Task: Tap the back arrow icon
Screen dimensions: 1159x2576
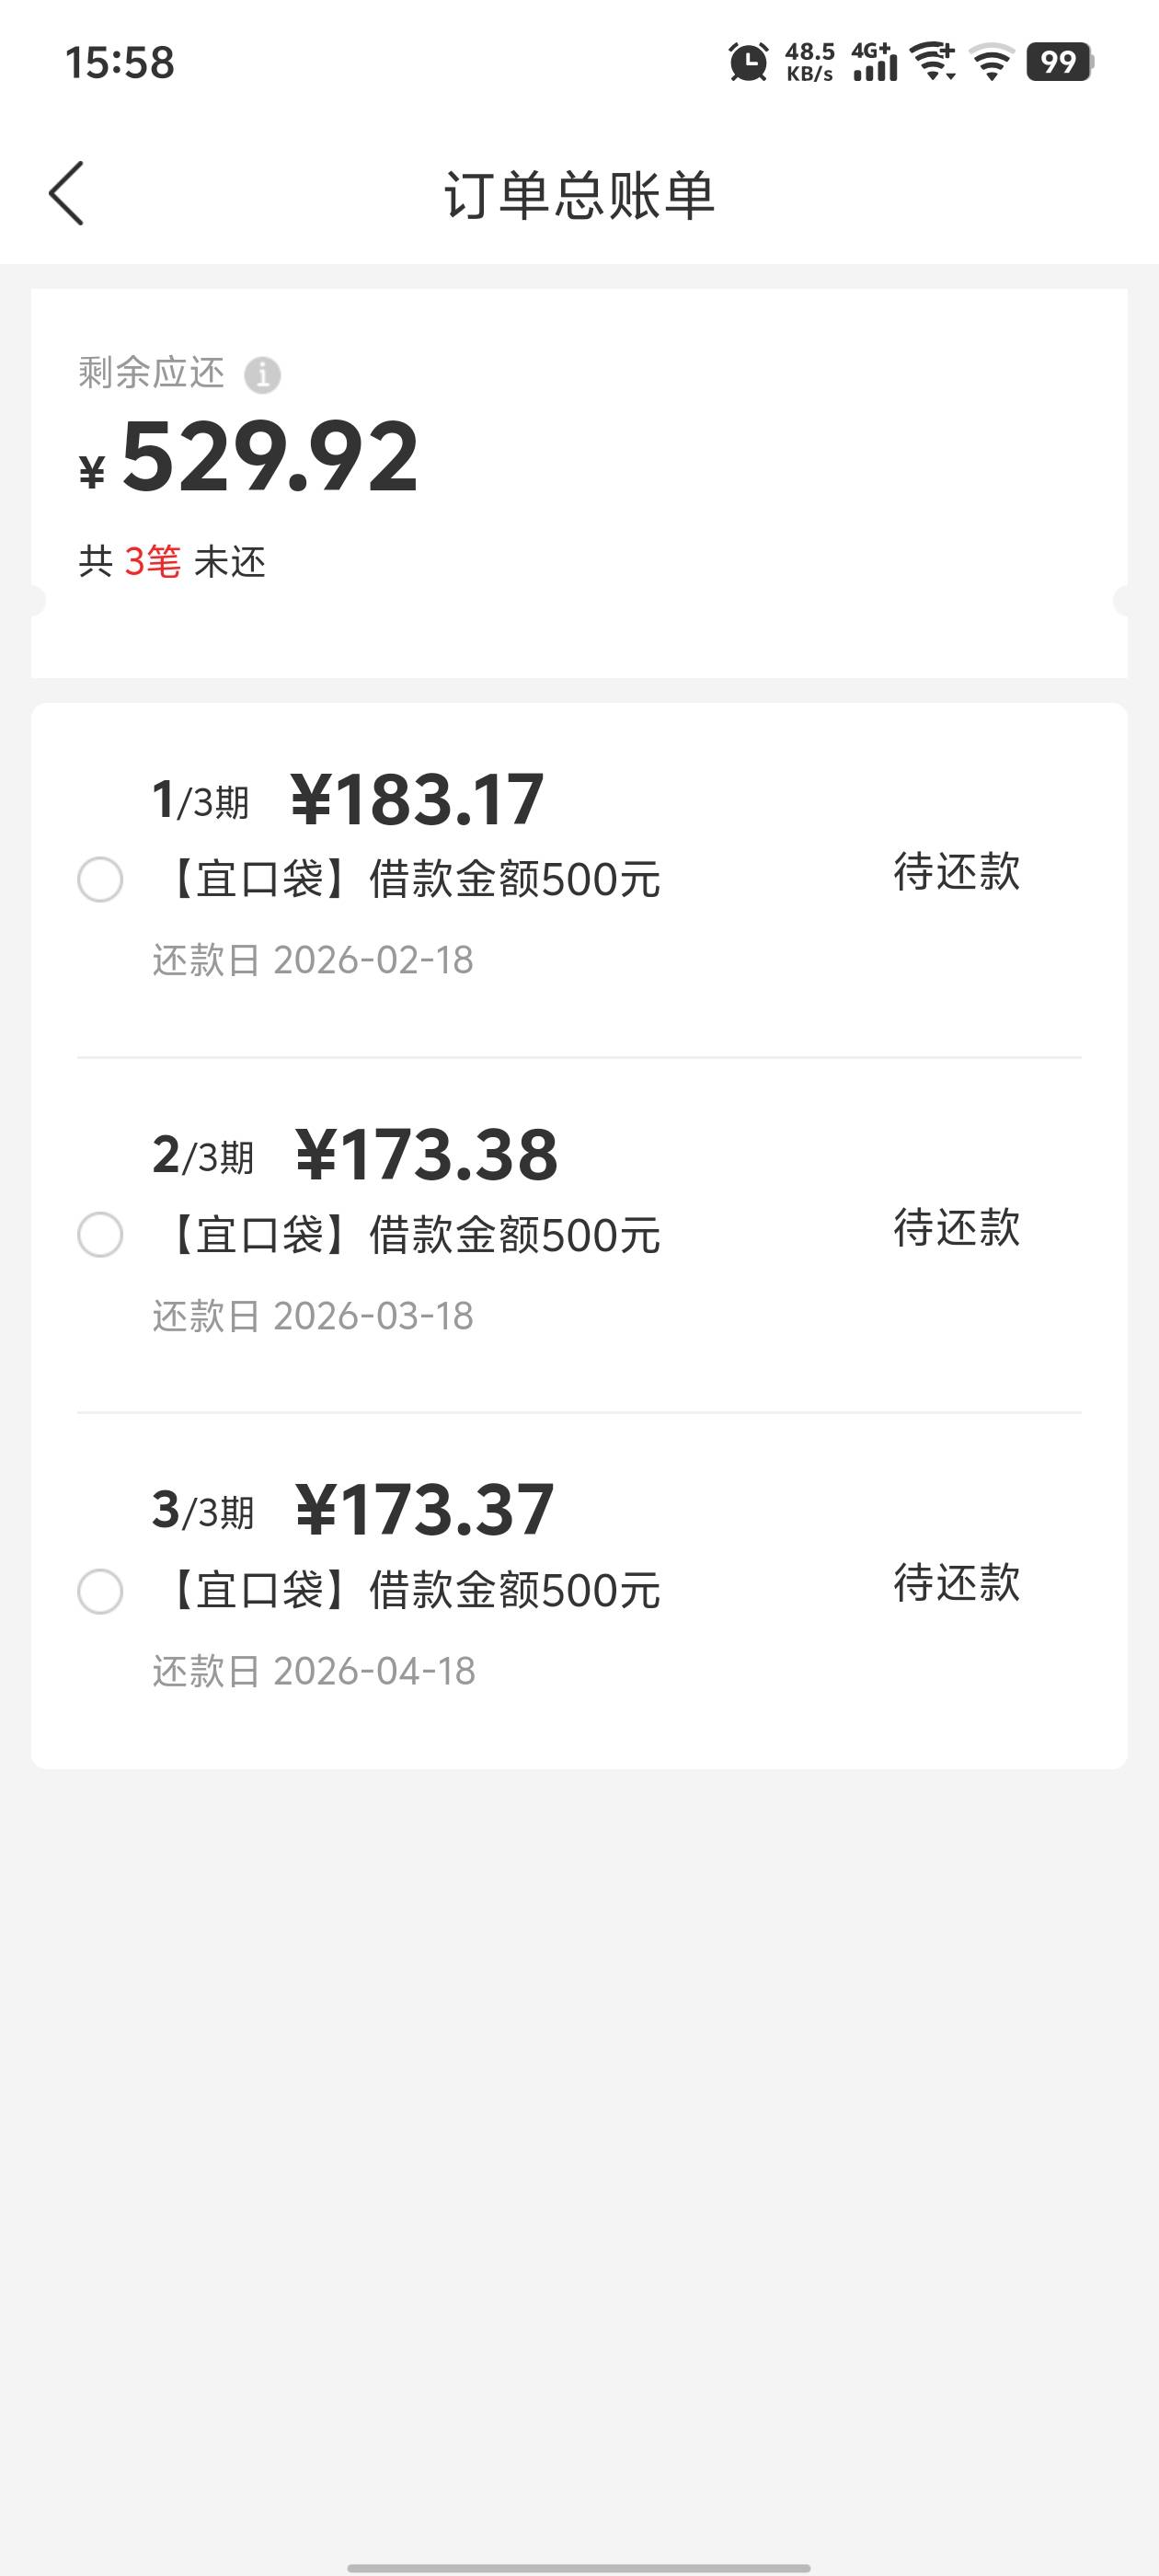Action: 67,193
